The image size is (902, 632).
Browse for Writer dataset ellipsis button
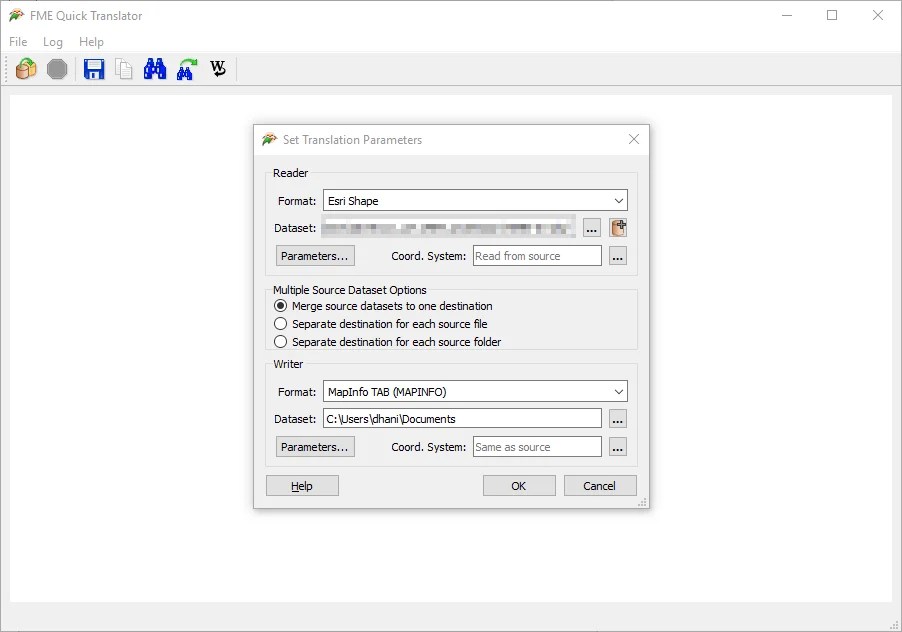coord(618,419)
